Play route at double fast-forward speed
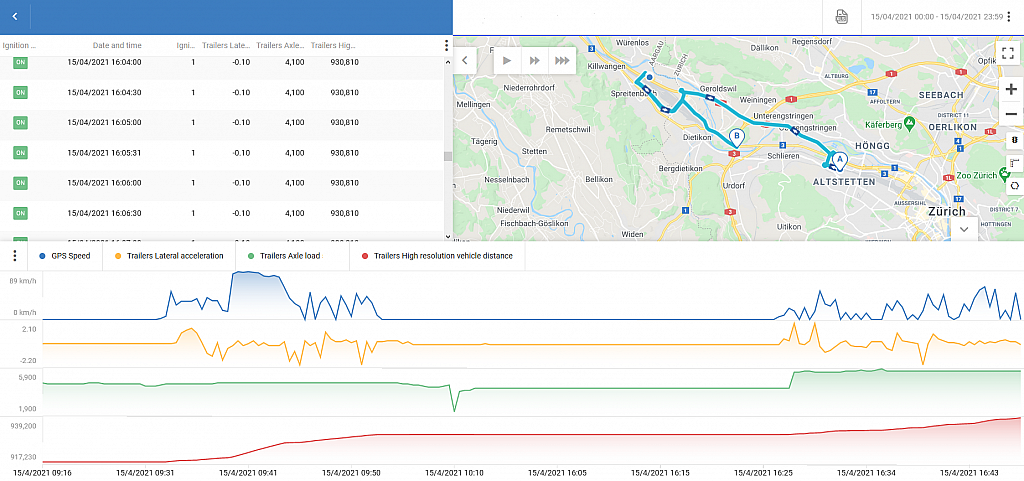The image size is (1024, 481). tap(535, 61)
